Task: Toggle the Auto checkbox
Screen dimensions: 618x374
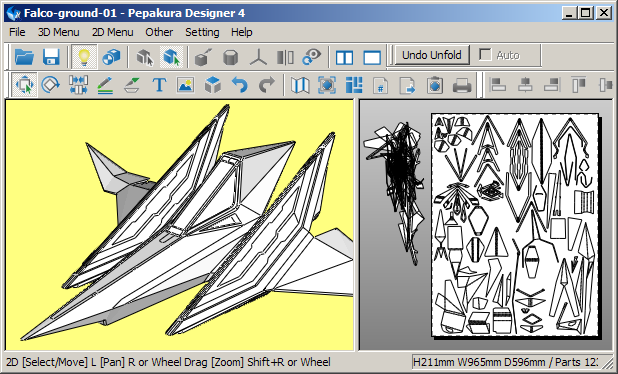Action: pyautogui.click(x=485, y=55)
